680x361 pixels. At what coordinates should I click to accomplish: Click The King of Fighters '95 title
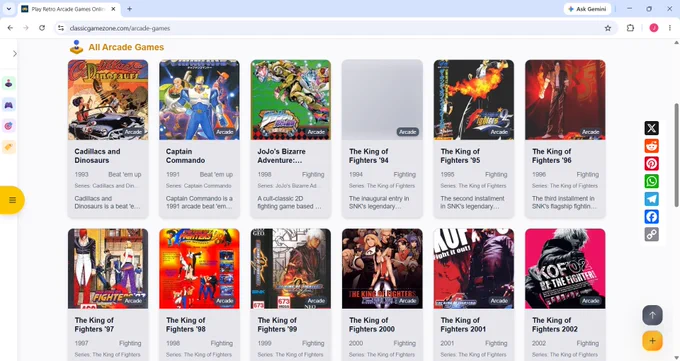(x=460, y=156)
